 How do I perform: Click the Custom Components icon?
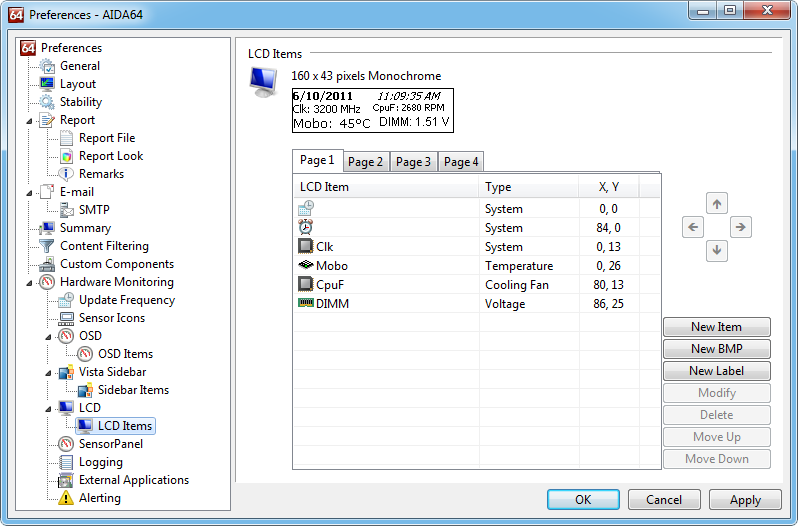point(47,264)
